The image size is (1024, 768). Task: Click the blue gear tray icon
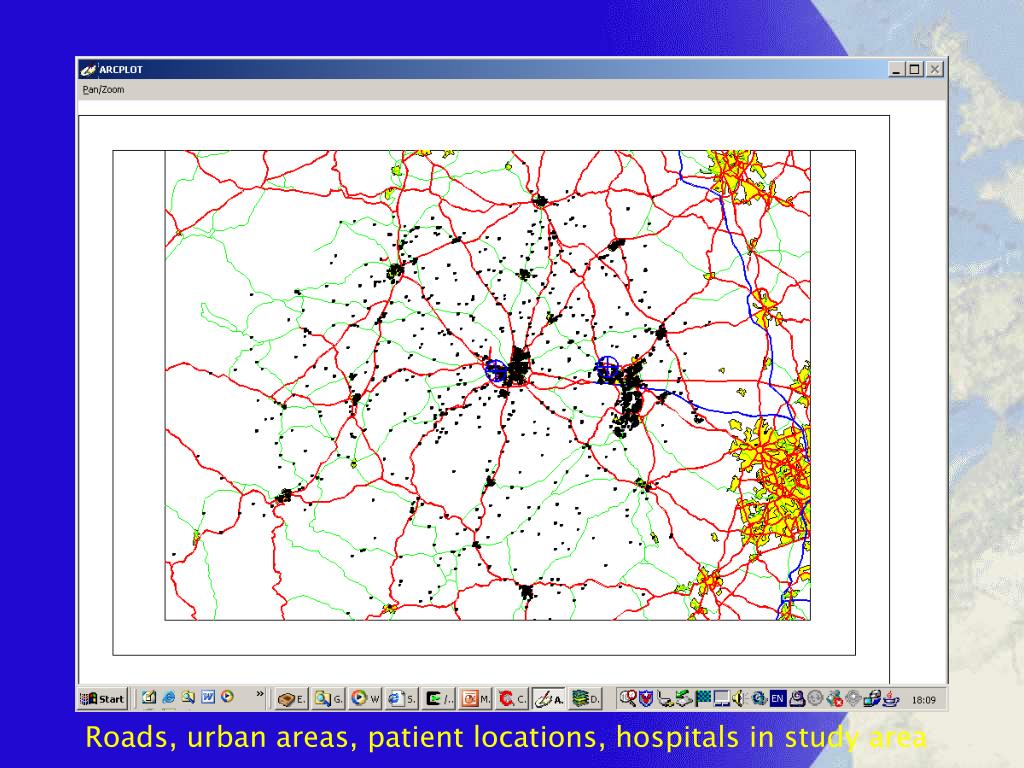(x=758, y=699)
